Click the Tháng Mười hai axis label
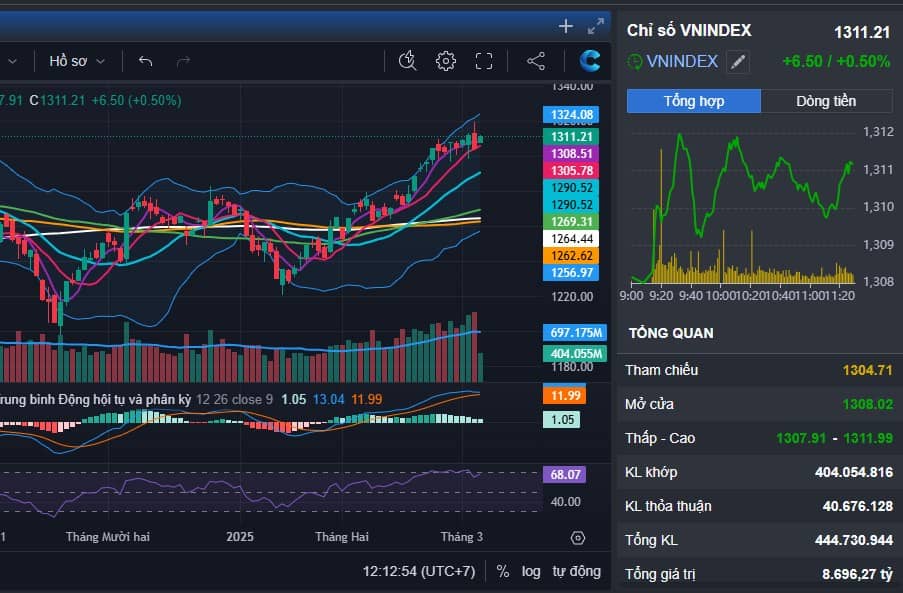 click(108, 537)
